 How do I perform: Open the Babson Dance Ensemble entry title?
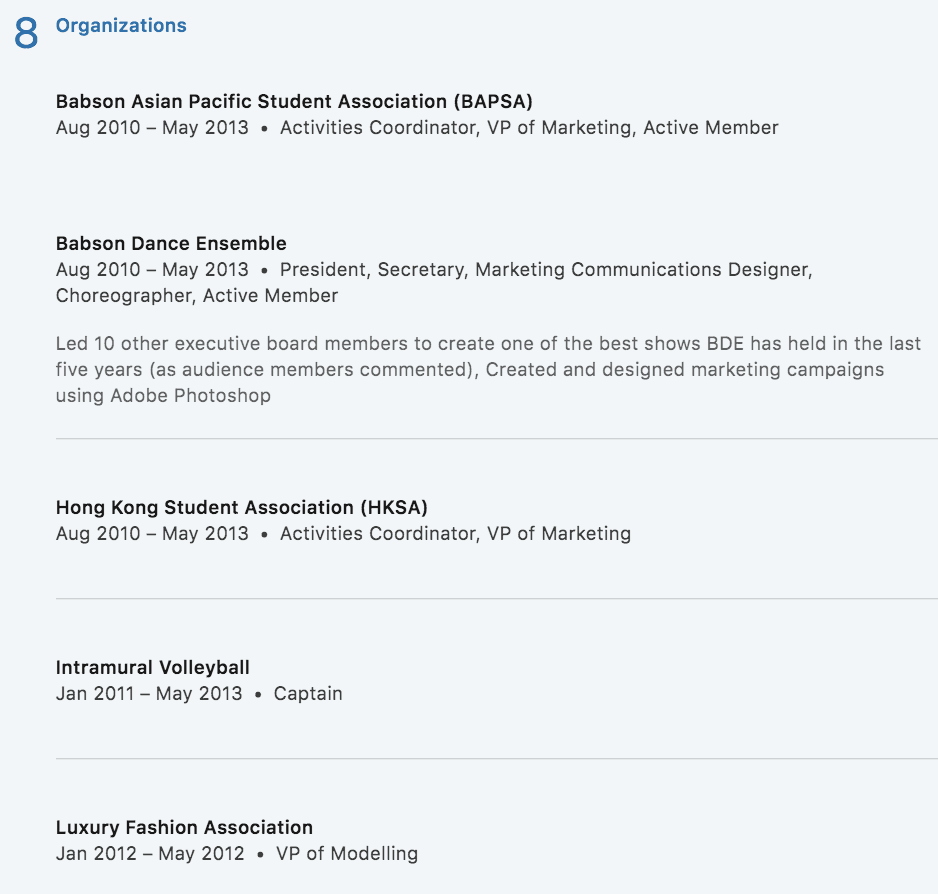pyautogui.click(x=171, y=244)
